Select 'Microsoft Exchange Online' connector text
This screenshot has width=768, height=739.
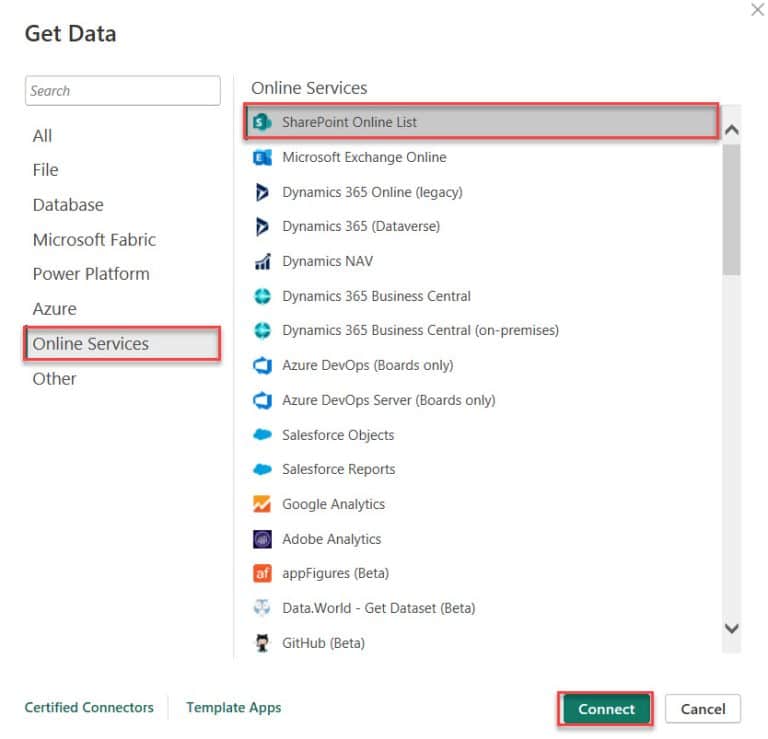click(x=364, y=157)
